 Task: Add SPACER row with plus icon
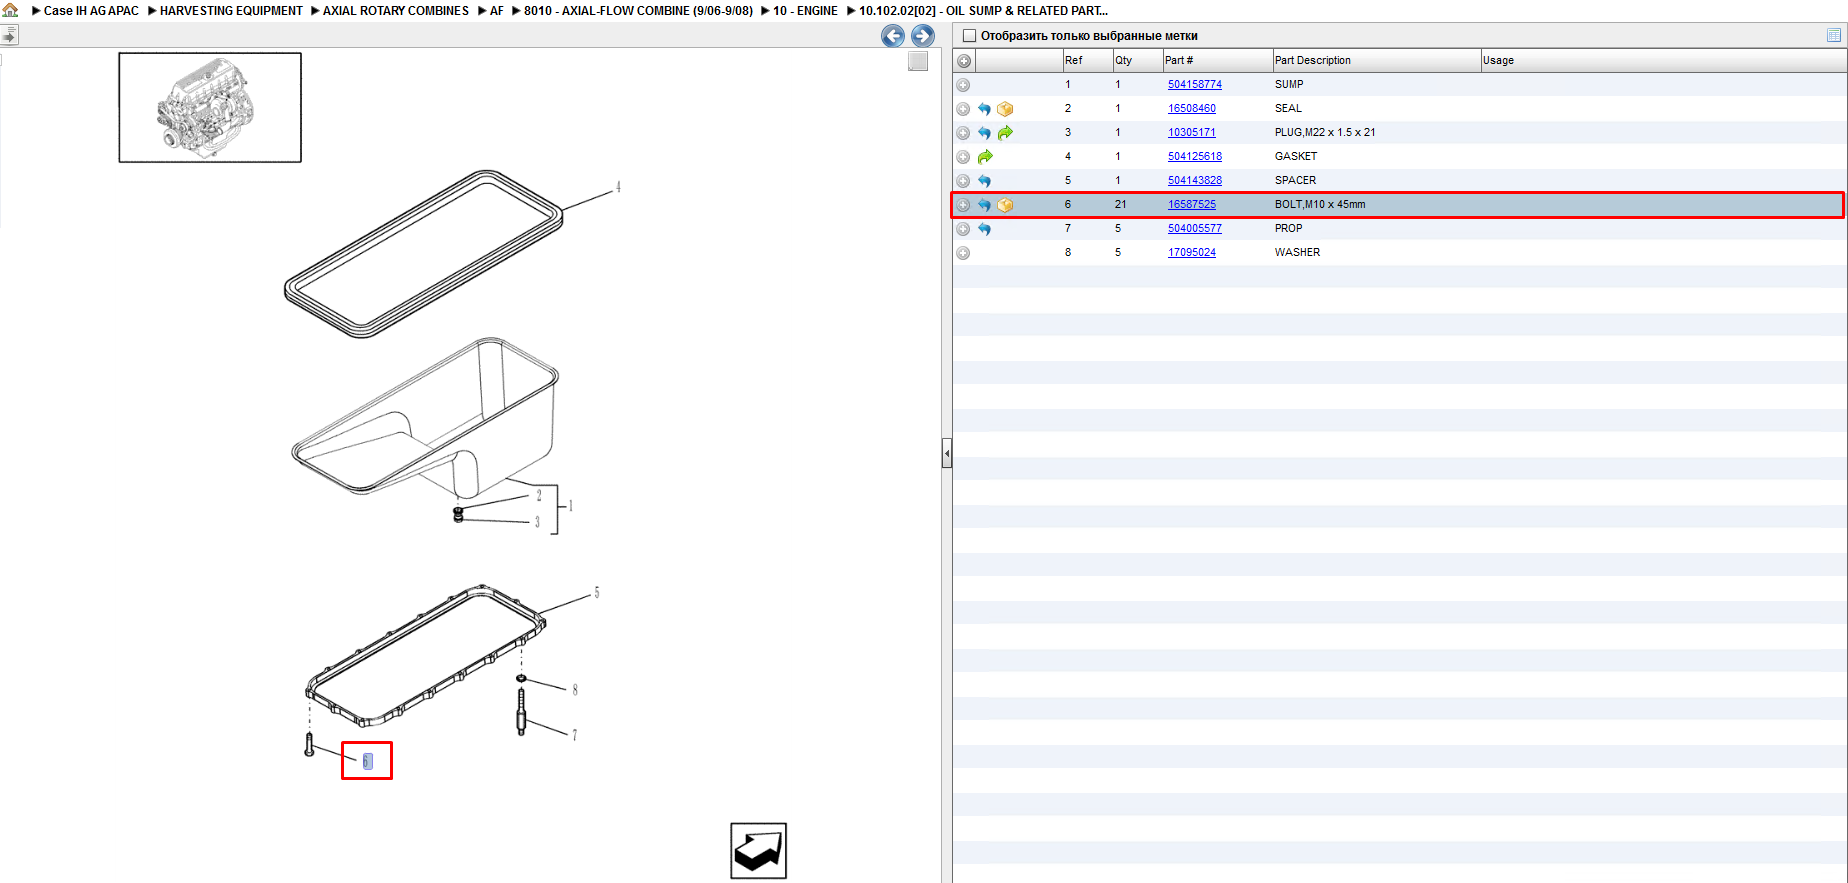pos(963,181)
